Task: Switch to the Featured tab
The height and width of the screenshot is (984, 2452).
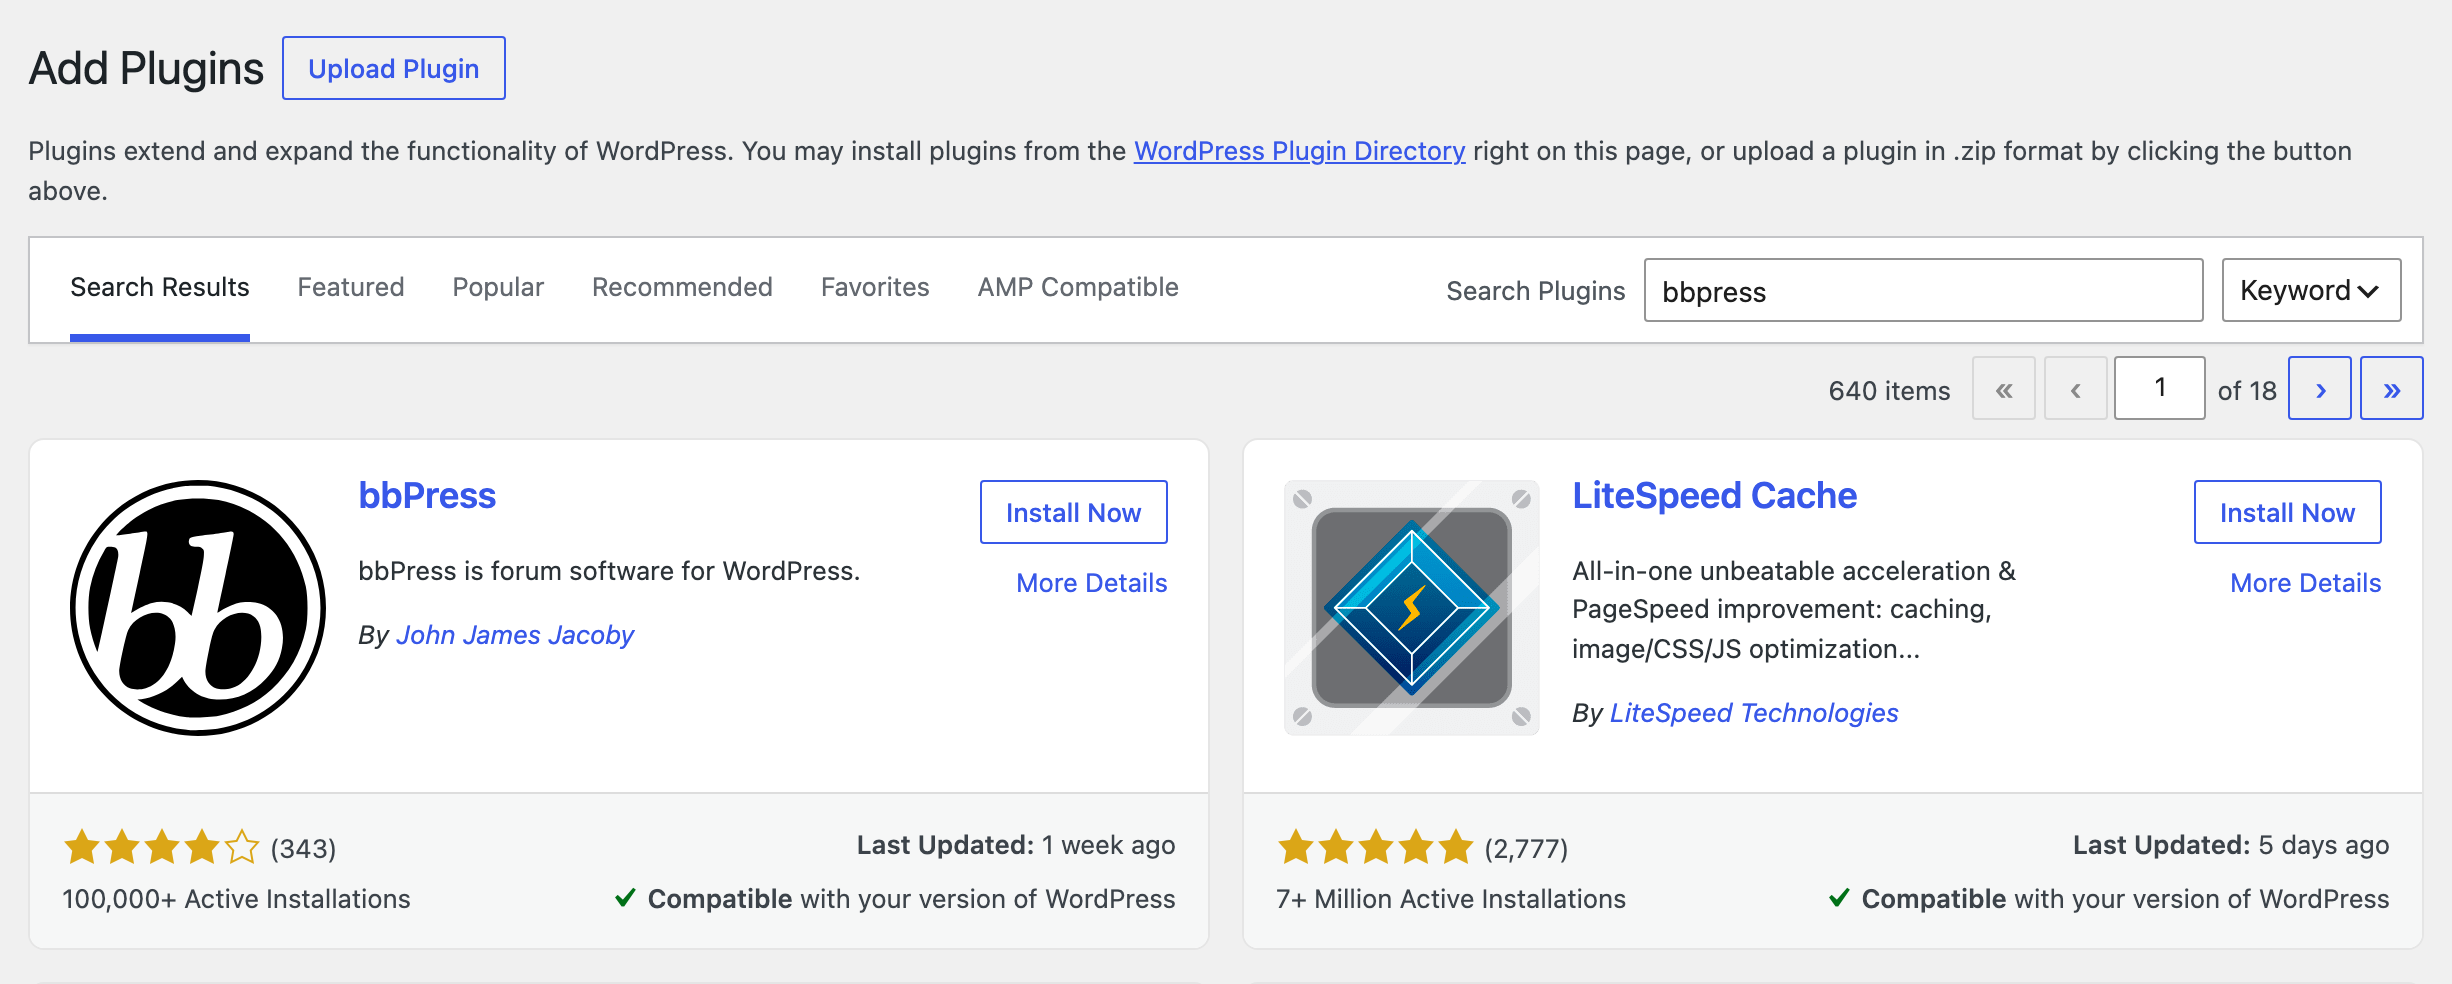Action: (351, 288)
